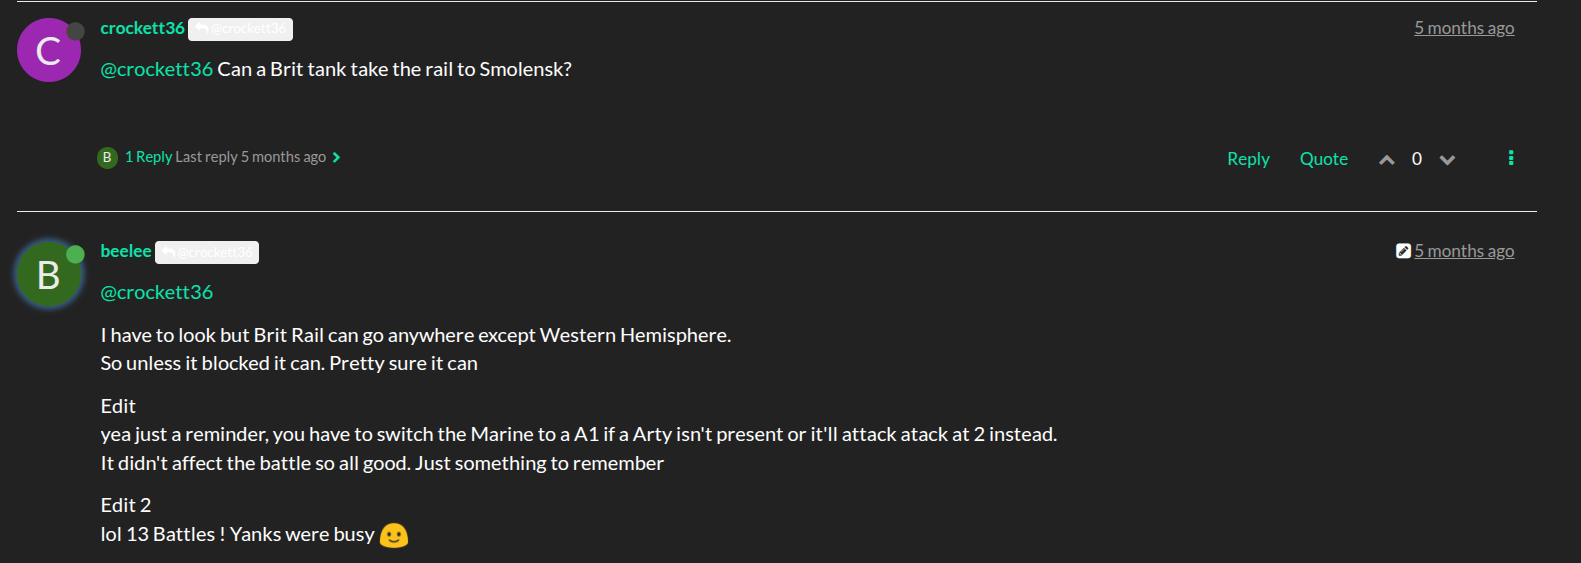Image resolution: width=1581 pixels, height=563 pixels.
Task: View the vote count 0 on crockett36's post
Action: coord(1416,159)
